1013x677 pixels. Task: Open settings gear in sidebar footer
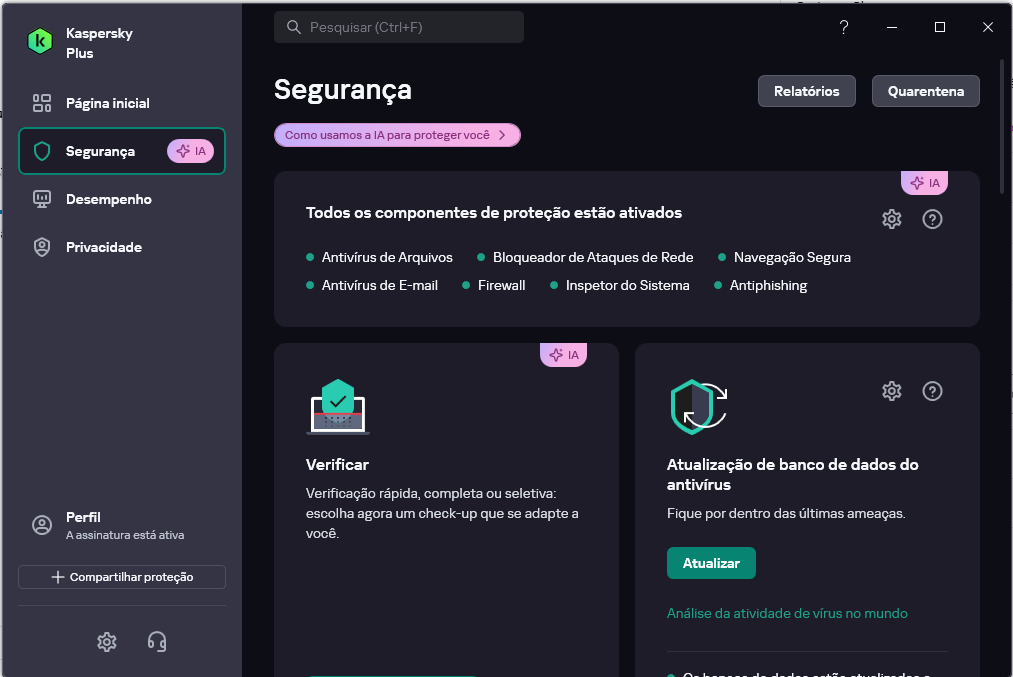pos(107,642)
